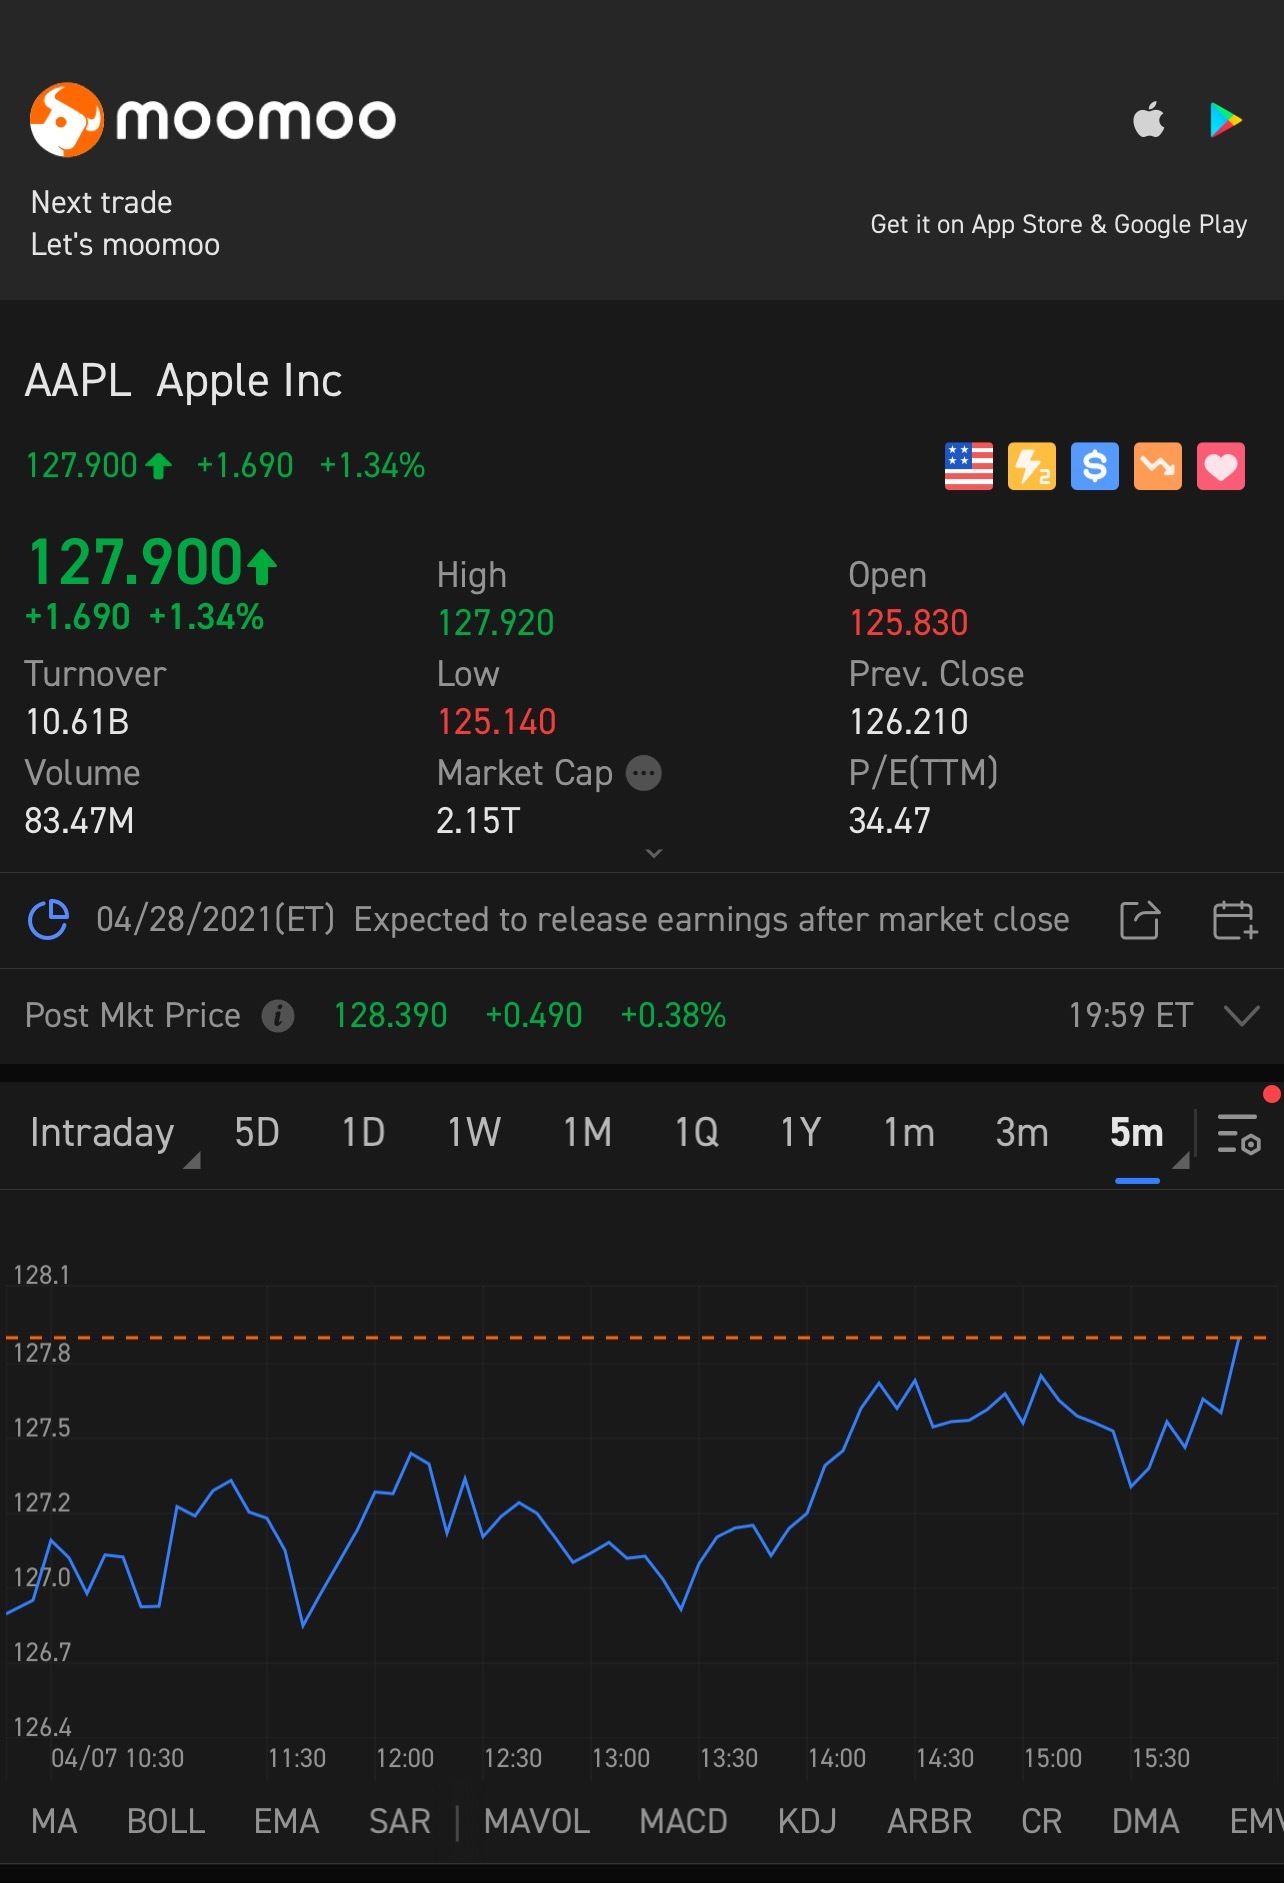
Task: Switch to the 1M chart tab
Action: pos(587,1133)
